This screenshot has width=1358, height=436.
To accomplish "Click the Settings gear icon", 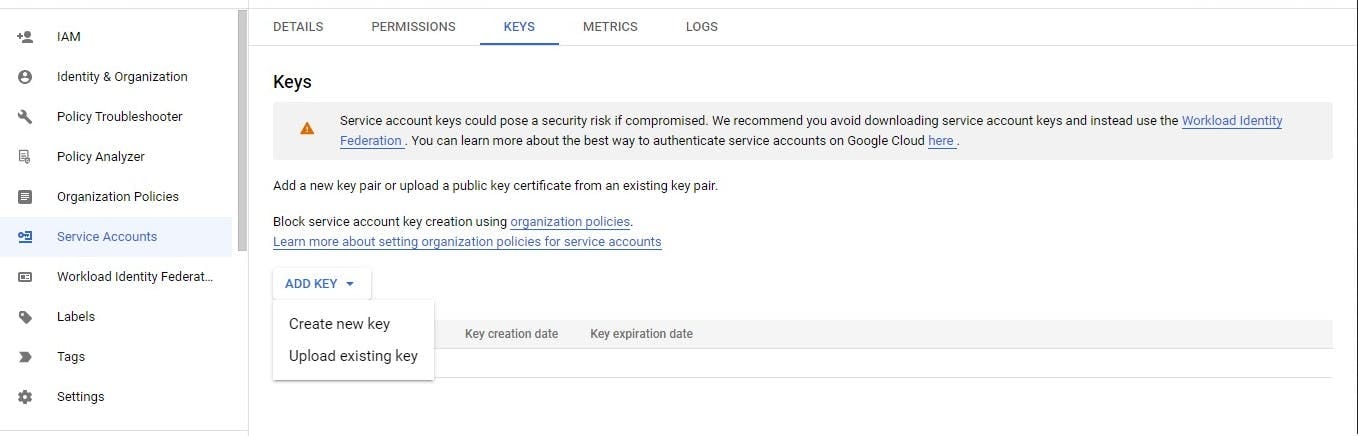I will (x=25, y=397).
